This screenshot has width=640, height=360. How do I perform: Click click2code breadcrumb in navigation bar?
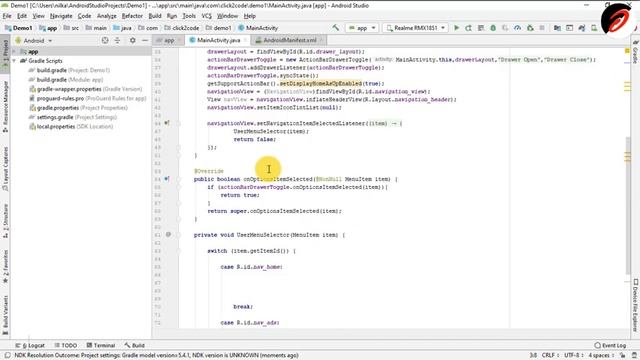pos(182,28)
